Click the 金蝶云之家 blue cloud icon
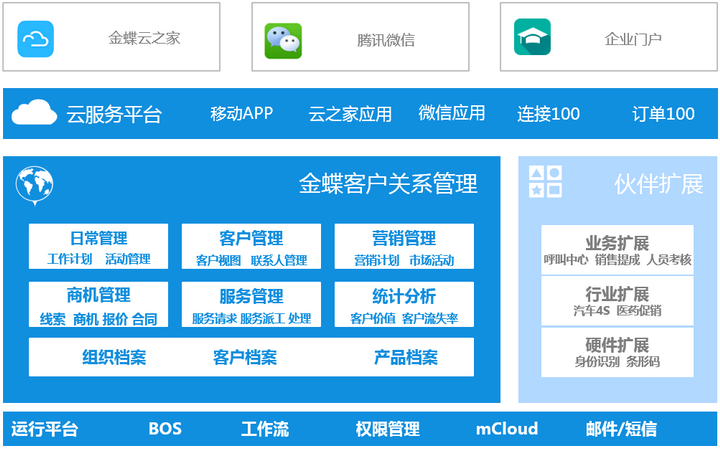The image size is (720, 449). tap(35, 39)
